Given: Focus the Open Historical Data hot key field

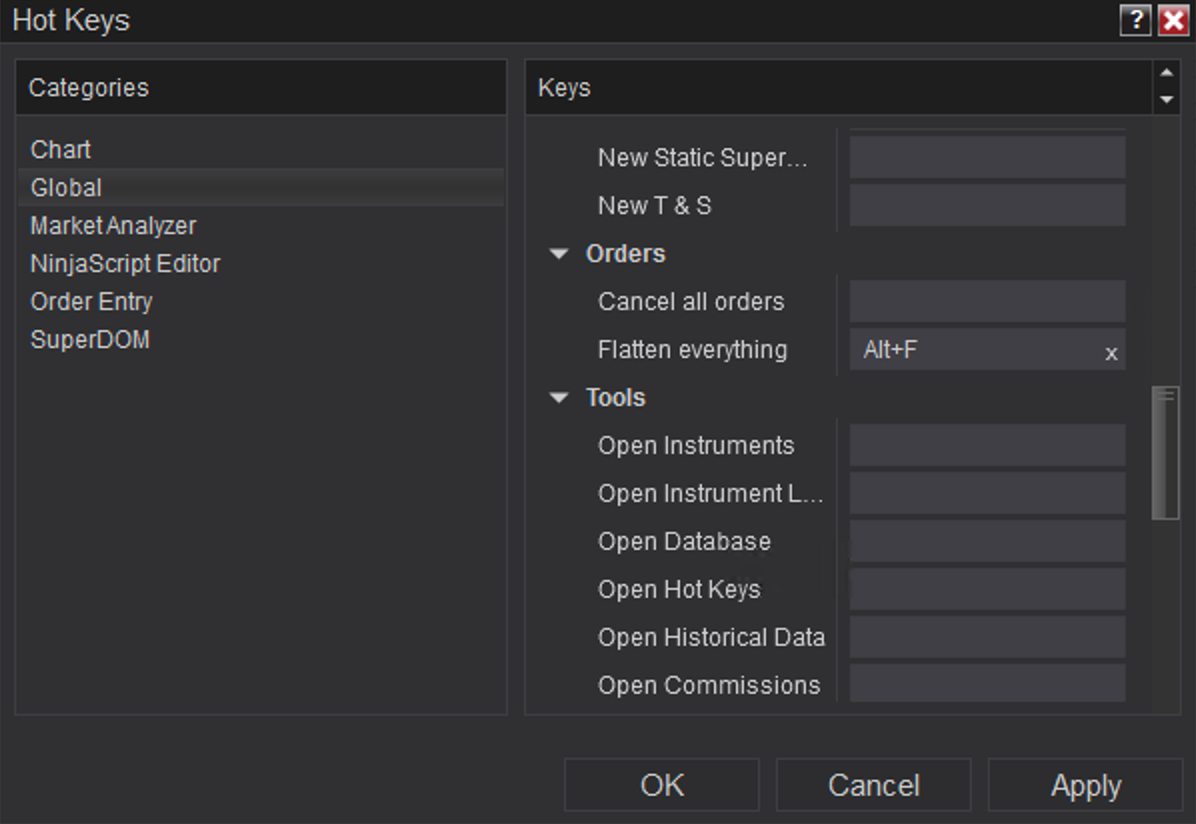Looking at the screenshot, I should pyautogui.click(x=987, y=638).
